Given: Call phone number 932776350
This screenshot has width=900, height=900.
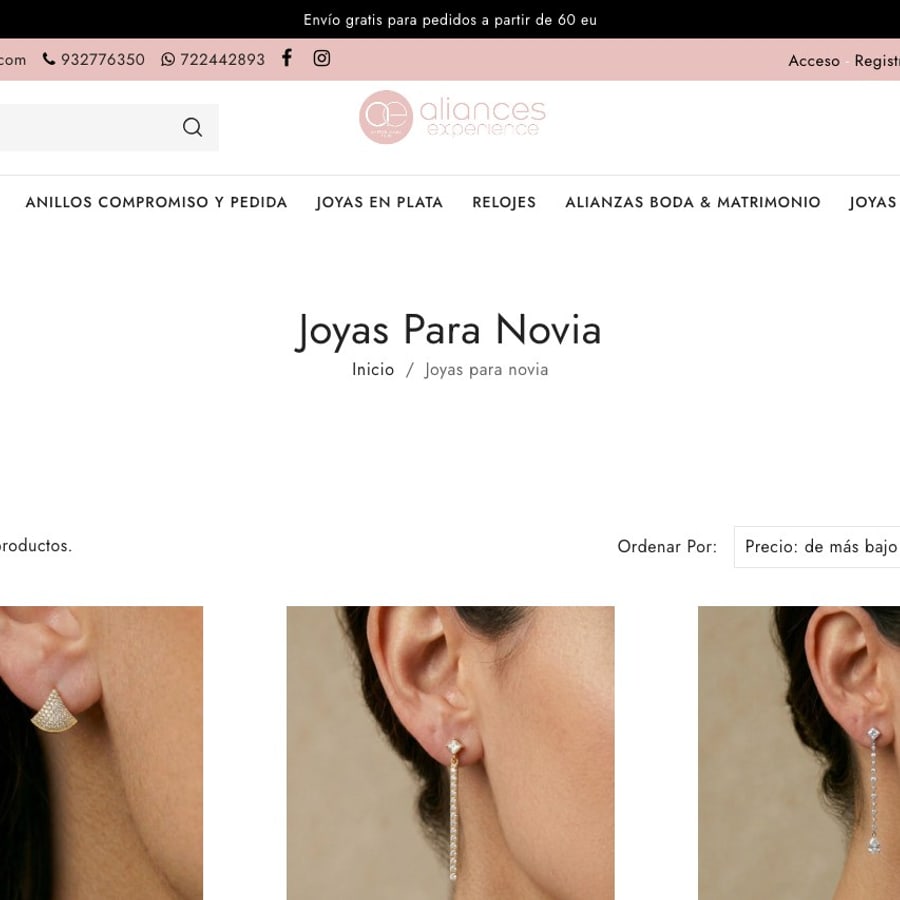Looking at the screenshot, I should coord(103,59).
